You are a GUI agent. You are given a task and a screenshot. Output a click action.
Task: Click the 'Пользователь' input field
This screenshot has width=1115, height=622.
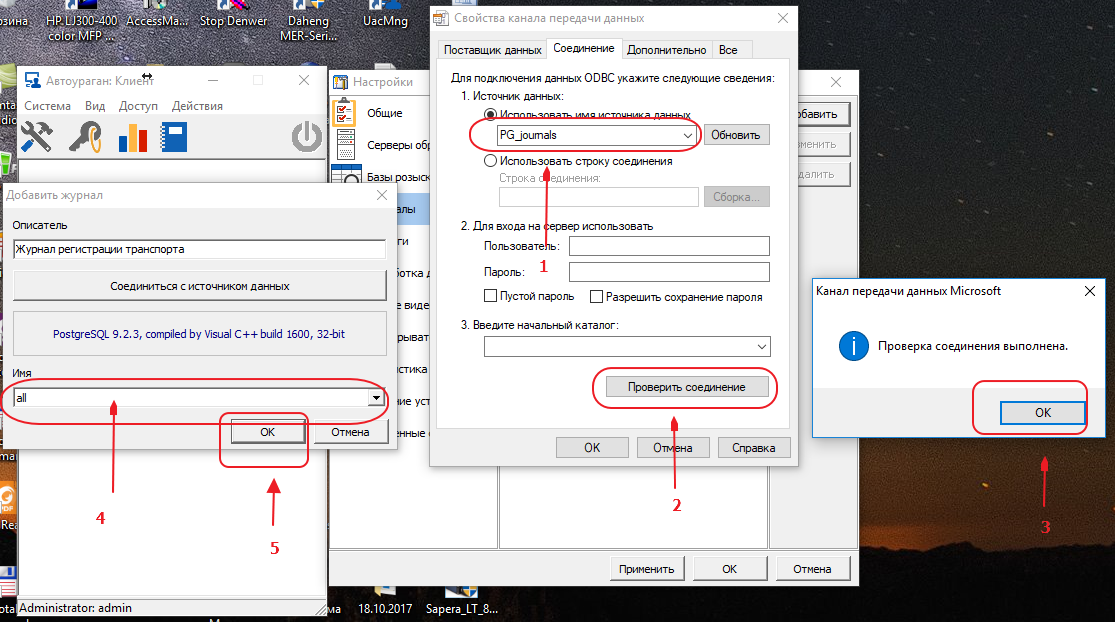[668, 246]
